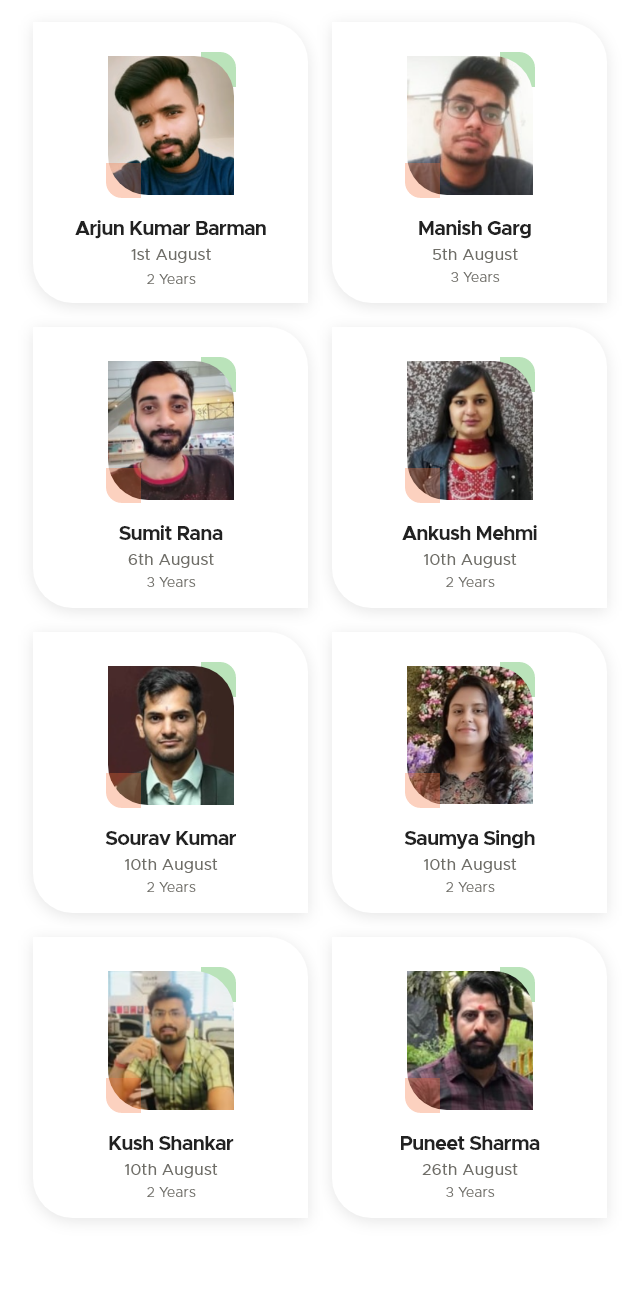The height and width of the screenshot is (1289, 640).
Task: Click Manish Garg's profile photo
Action: pyautogui.click(x=470, y=125)
